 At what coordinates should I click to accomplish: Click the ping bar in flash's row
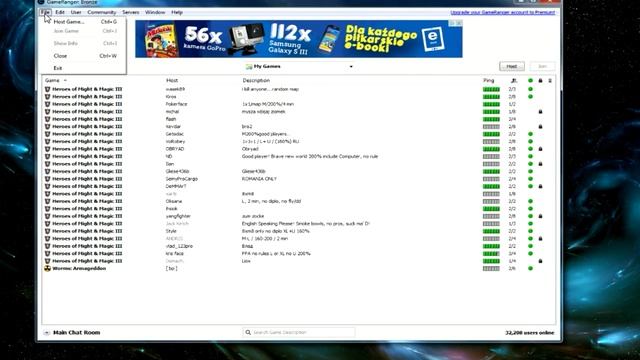pos(491,119)
